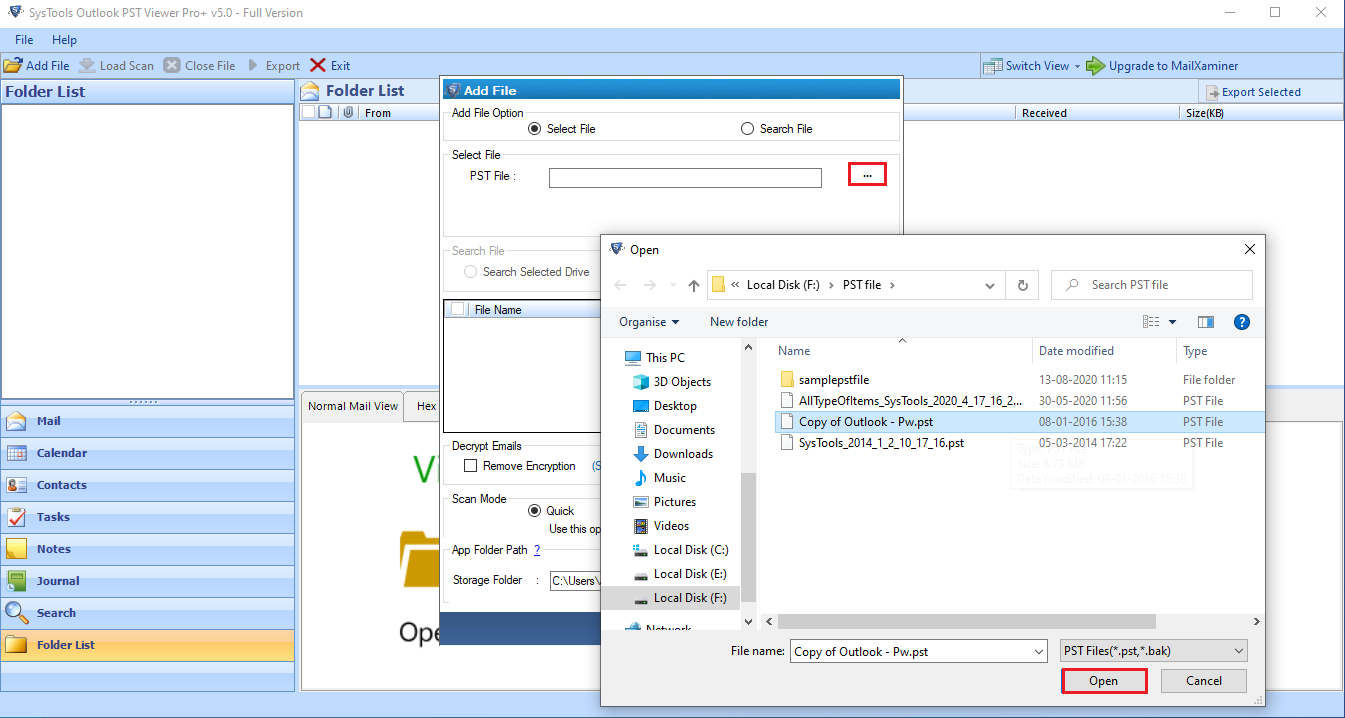The width and height of the screenshot is (1345, 718).
Task: Open Calendar in left navigation pane
Action: coord(147,453)
